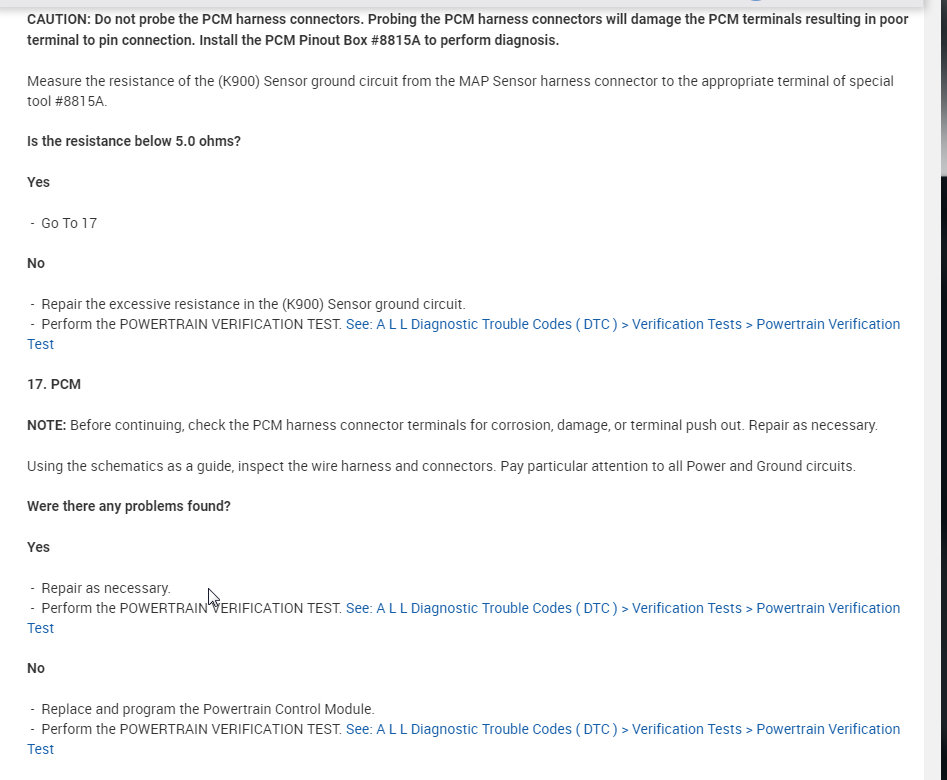
Task: Click 'Yes' under the problems found question
Action: pos(38,547)
